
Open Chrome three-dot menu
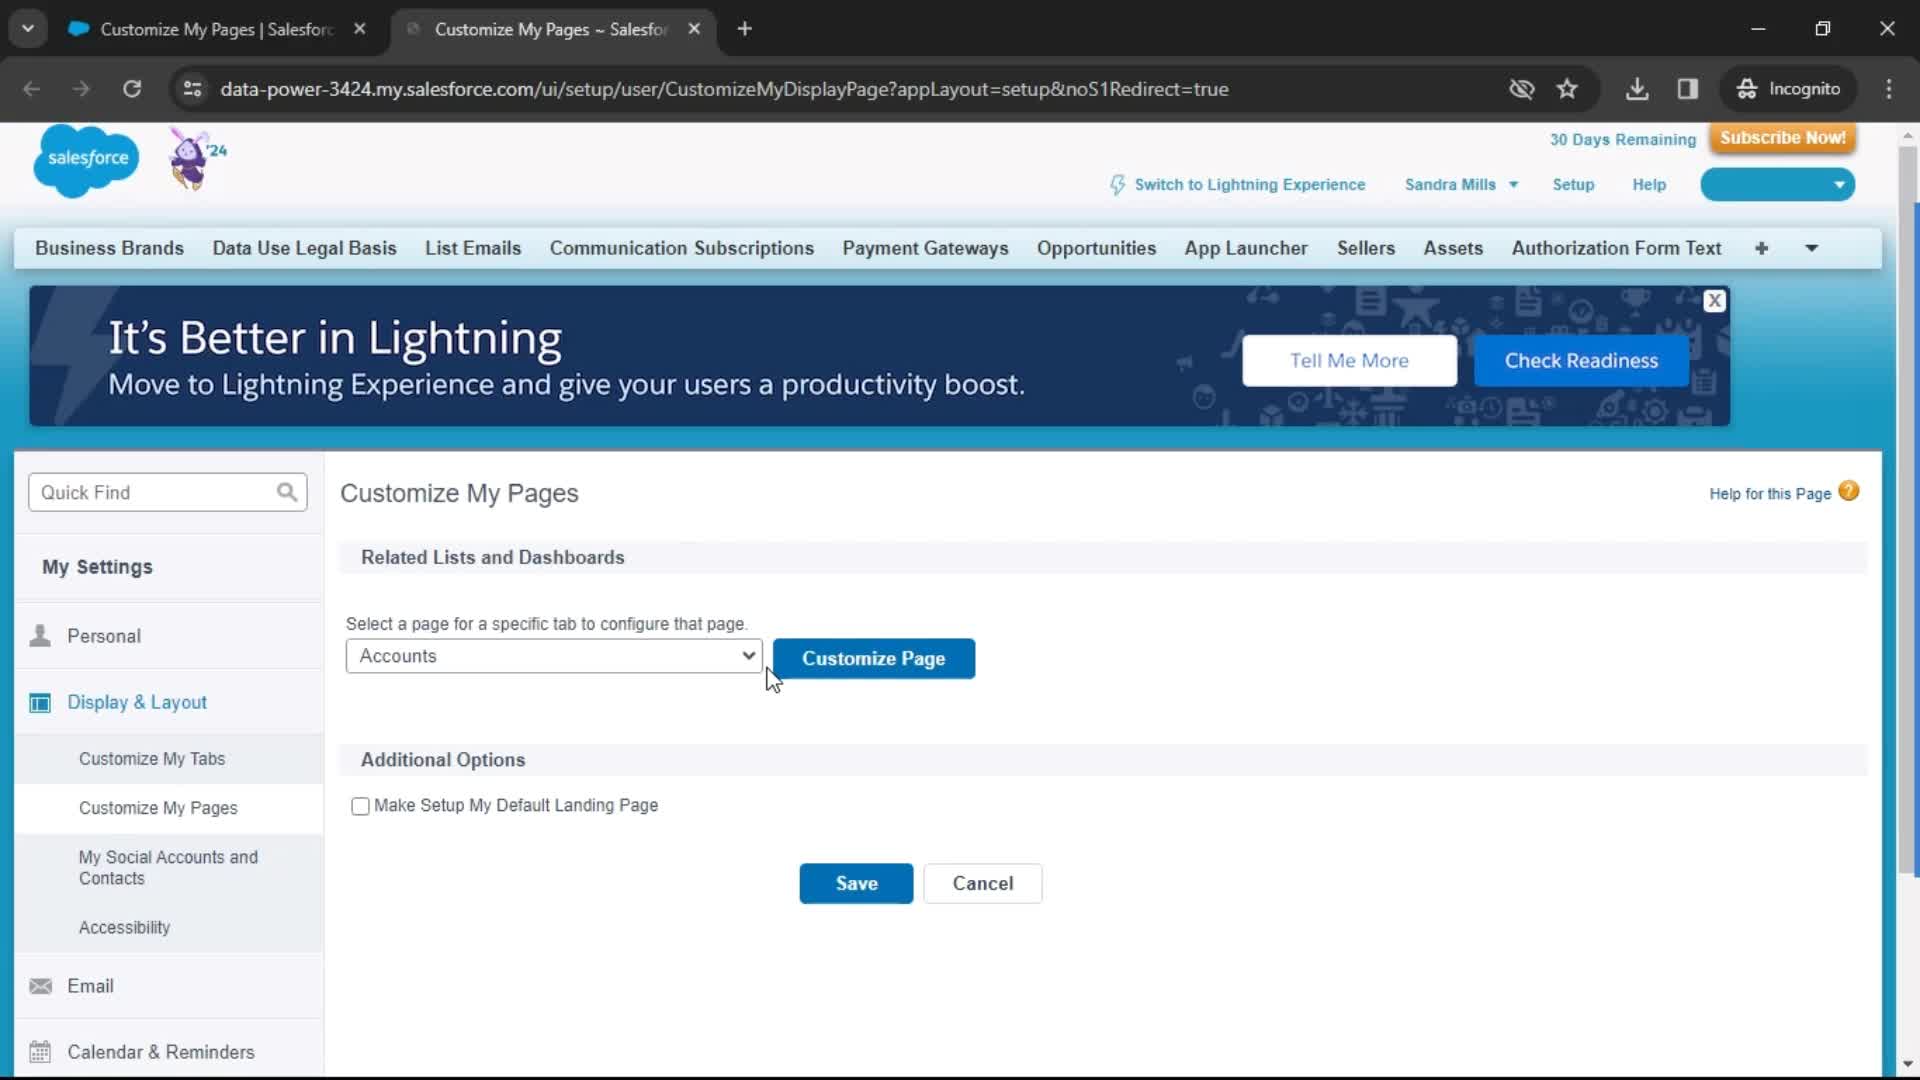(1889, 89)
